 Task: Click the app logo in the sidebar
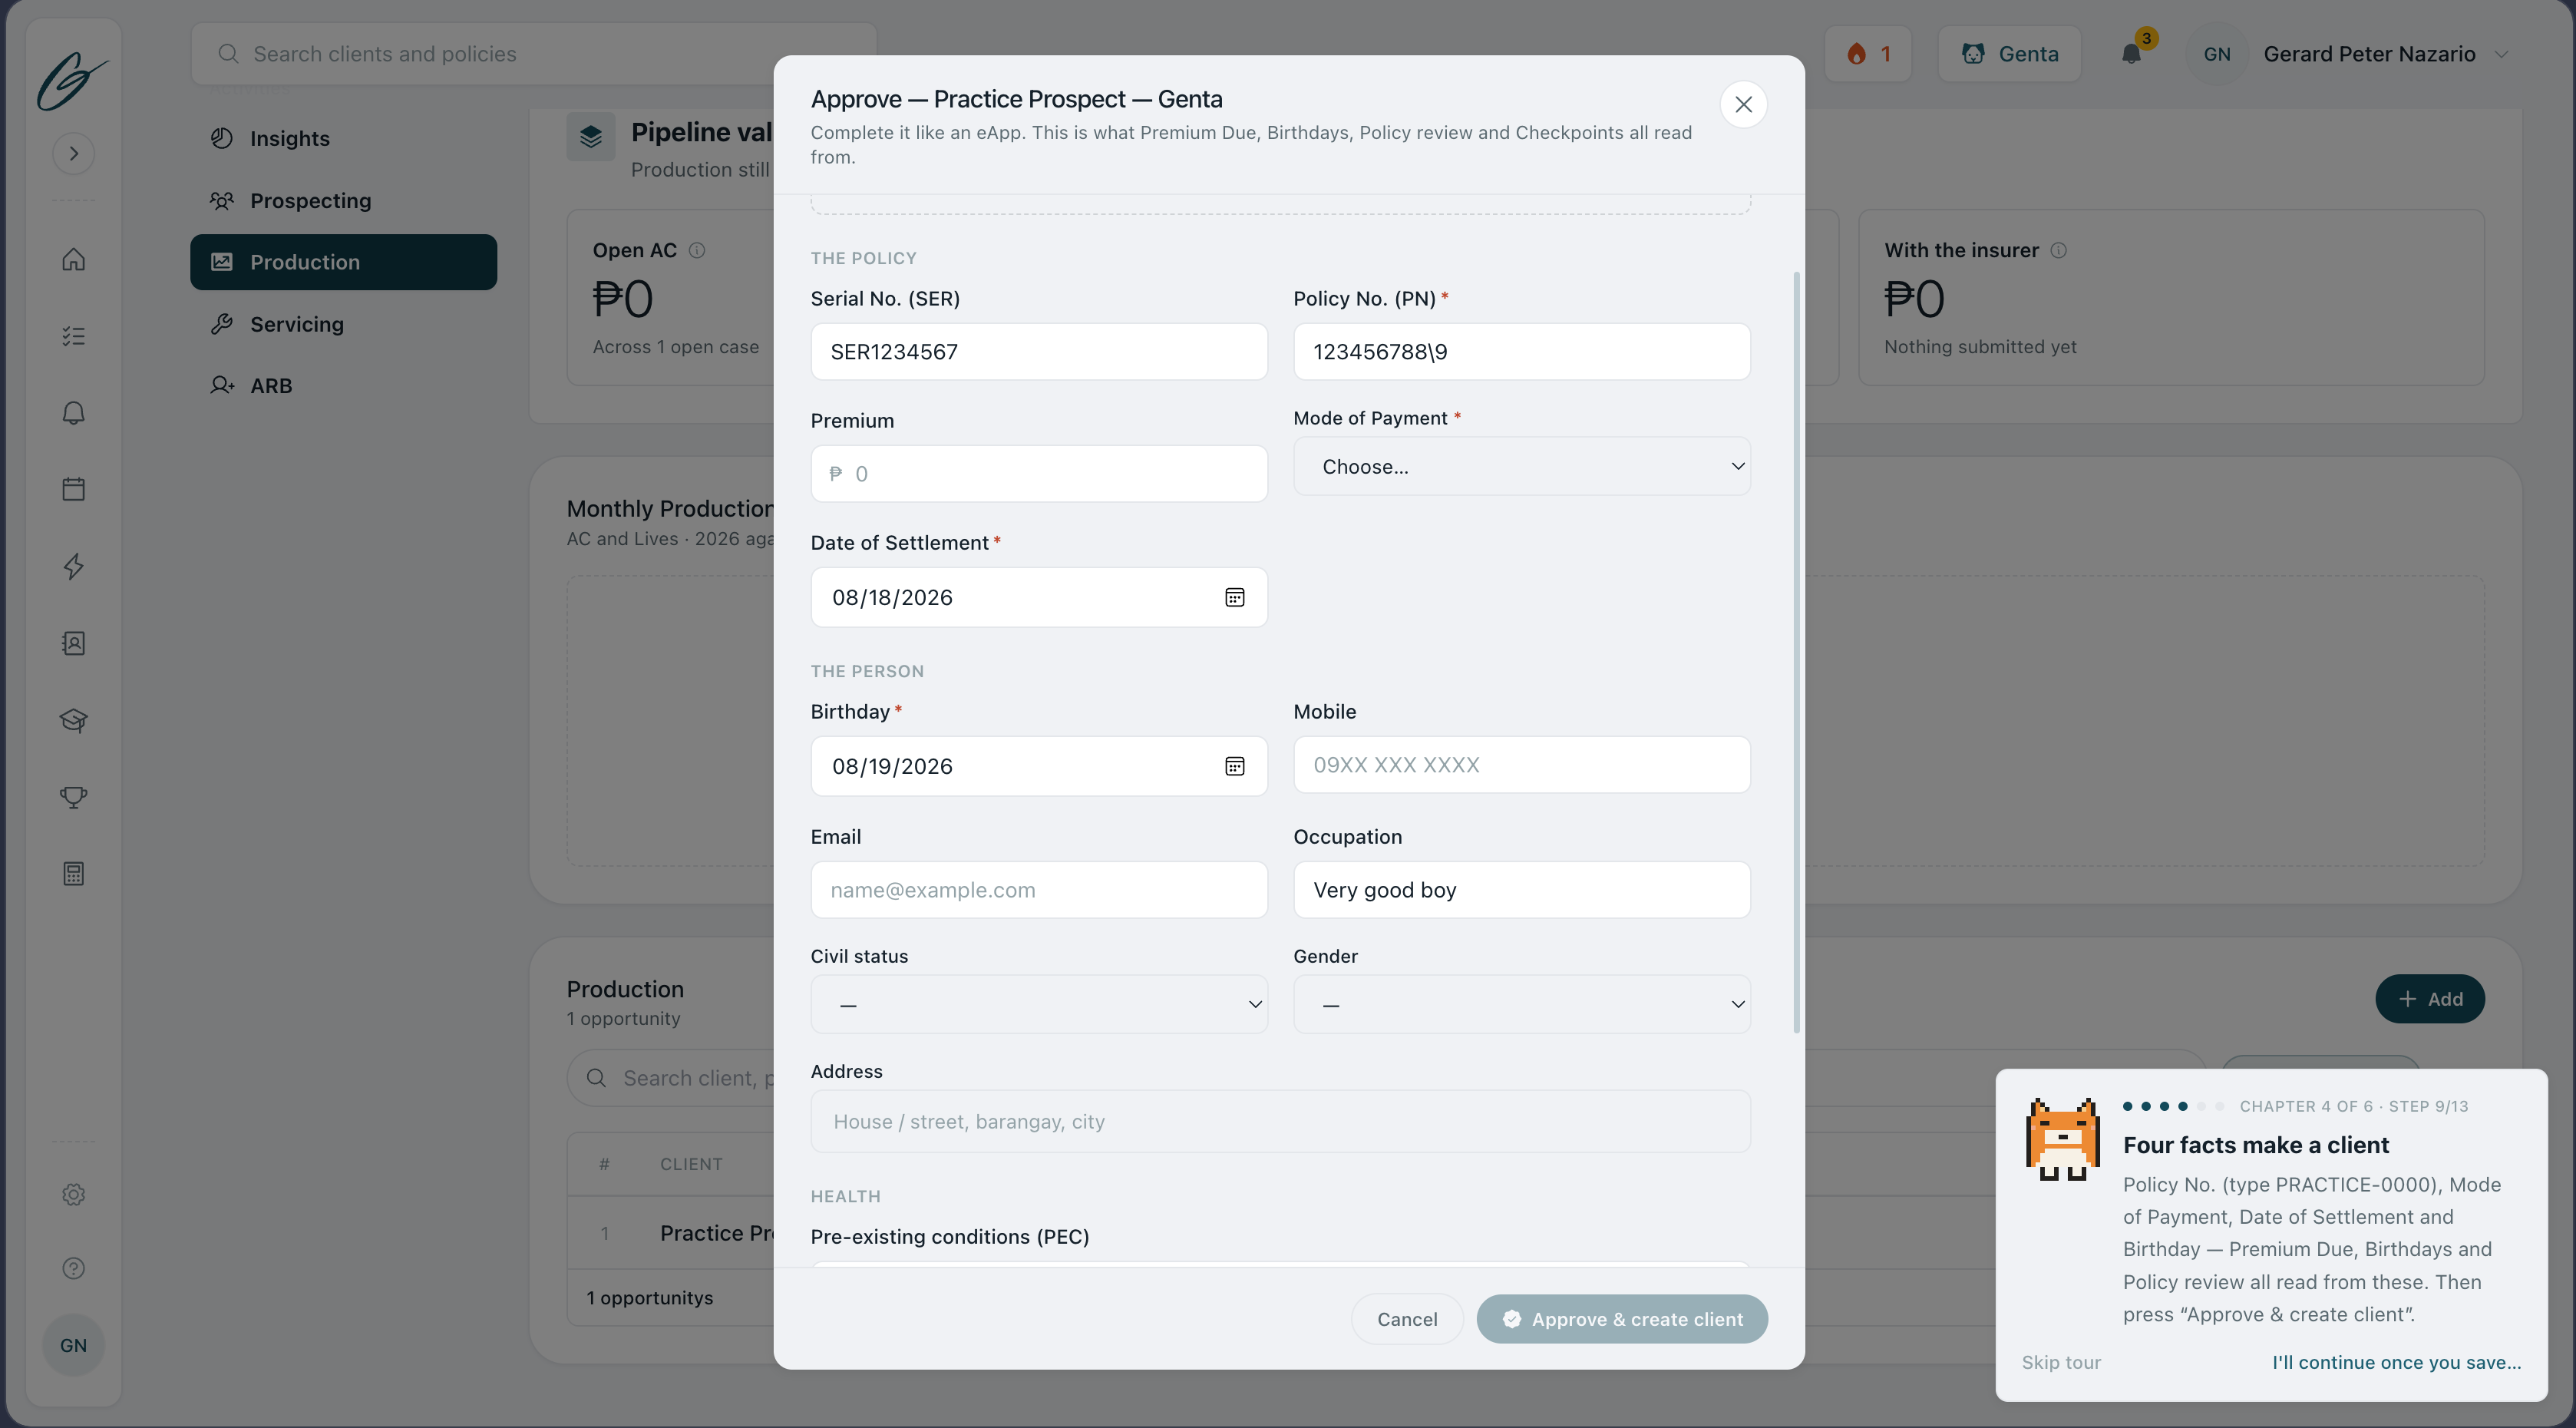coord(73,80)
